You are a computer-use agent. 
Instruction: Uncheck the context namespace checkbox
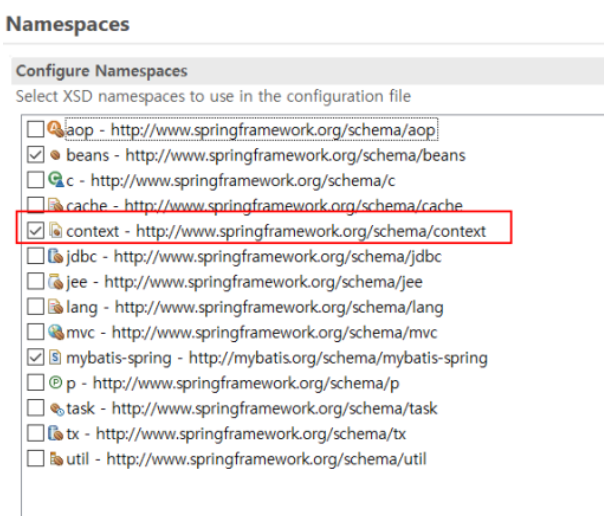pyautogui.click(x=35, y=231)
